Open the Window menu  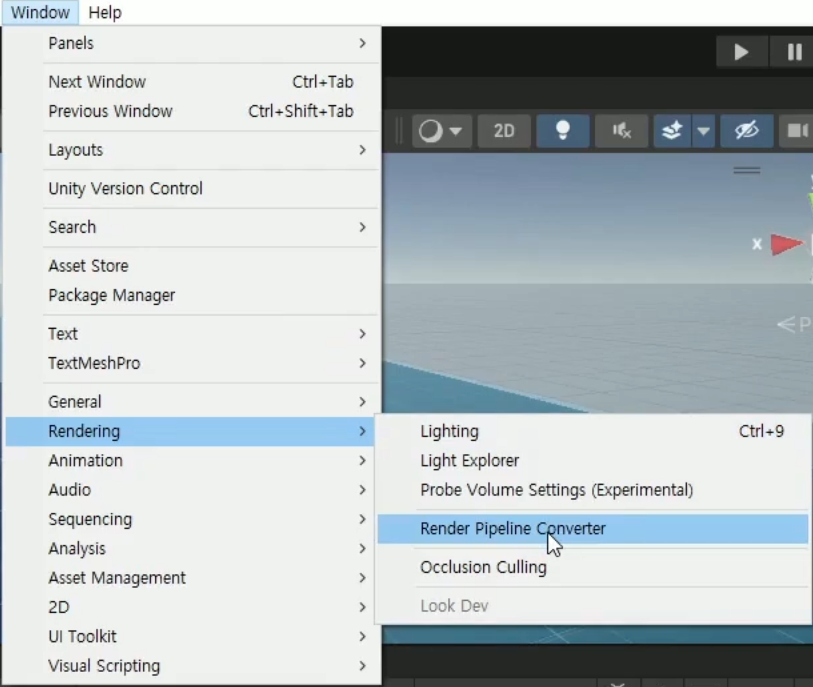[40, 12]
